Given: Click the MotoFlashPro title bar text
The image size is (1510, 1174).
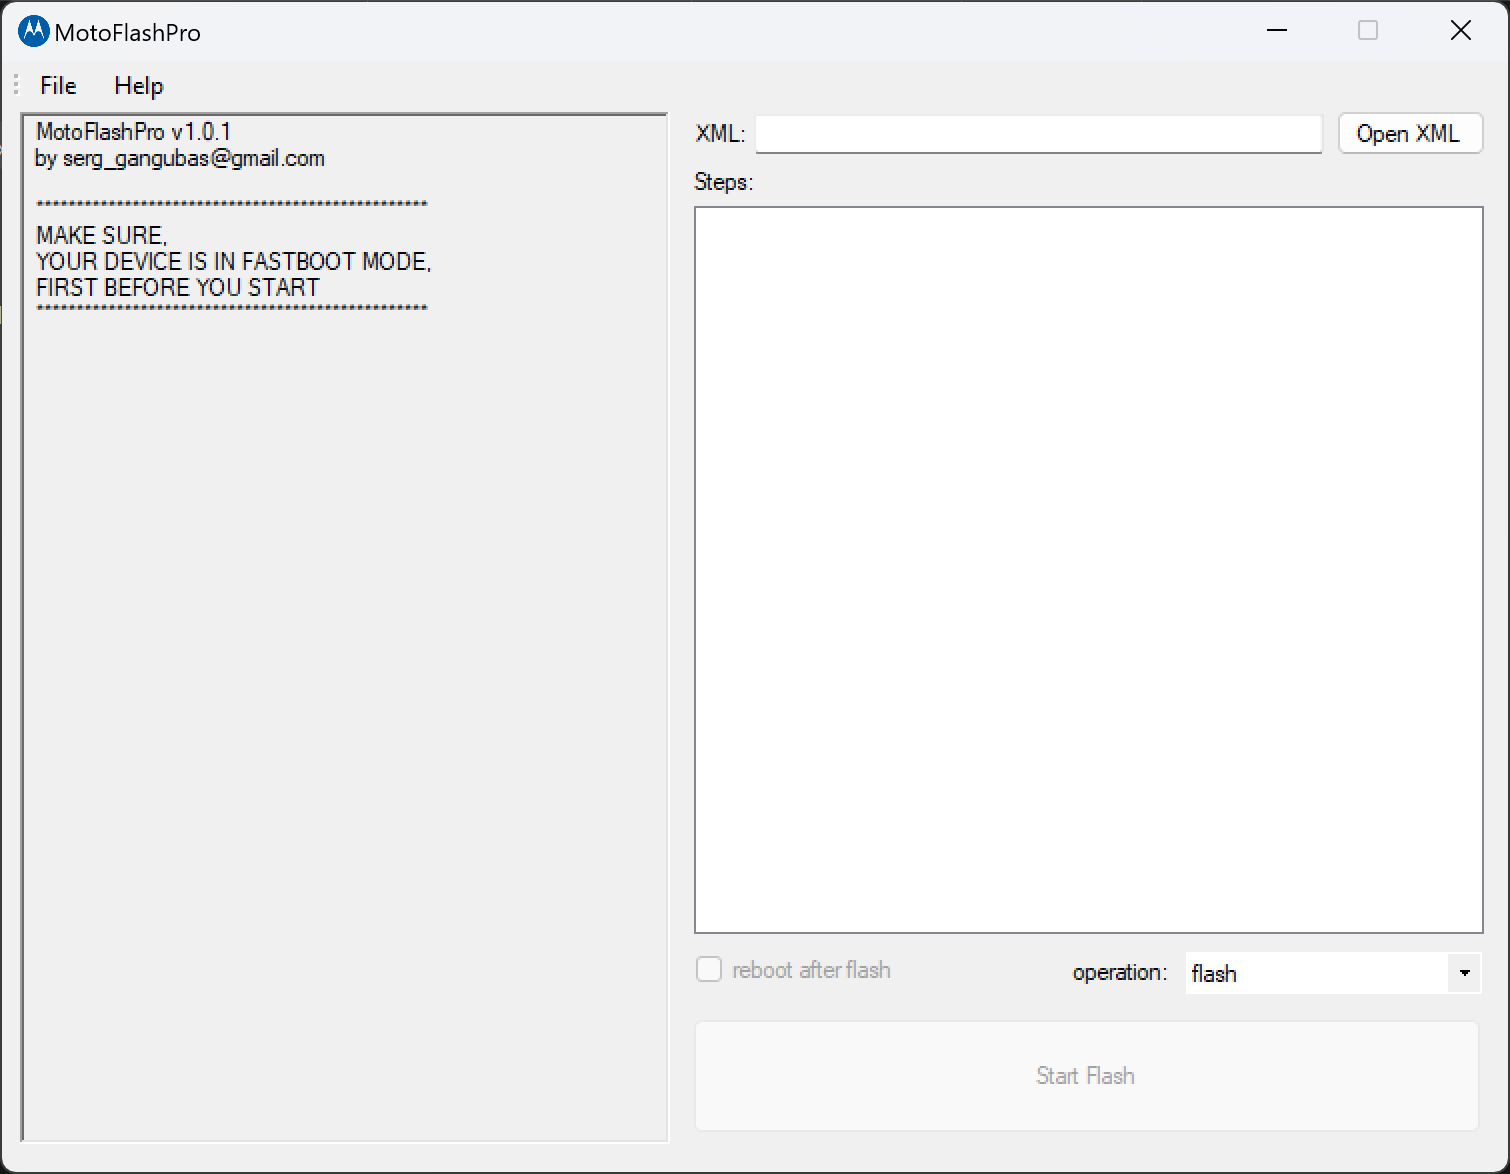Looking at the screenshot, I should coord(128,33).
